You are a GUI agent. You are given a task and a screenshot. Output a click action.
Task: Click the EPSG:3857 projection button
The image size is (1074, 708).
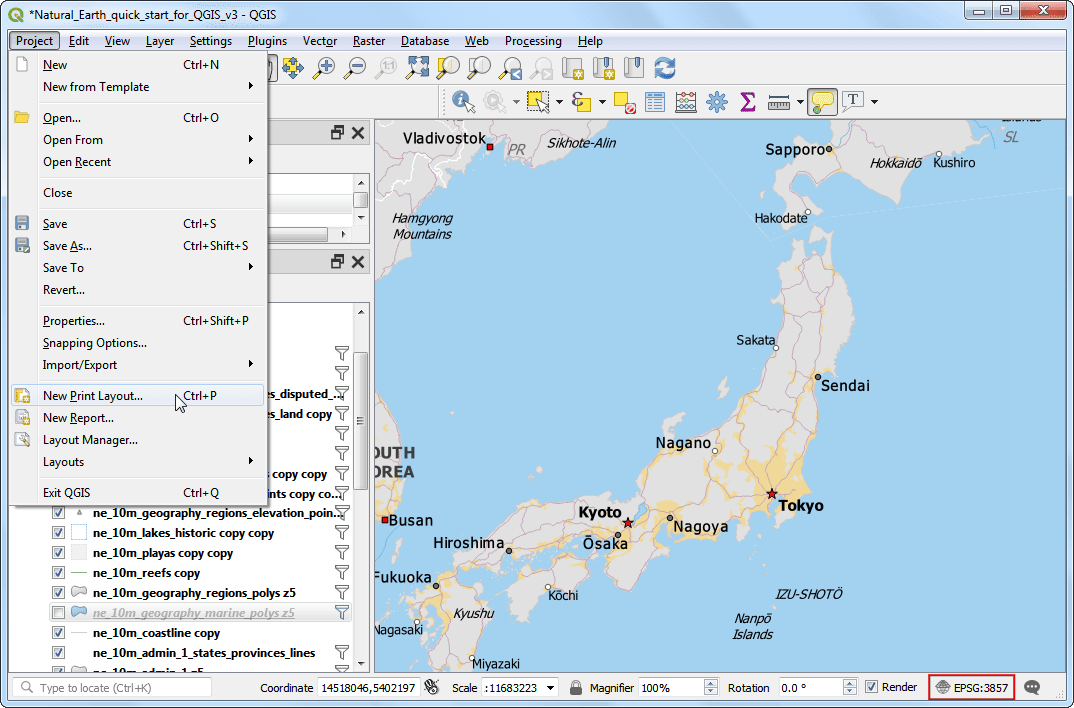click(x=971, y=687)
